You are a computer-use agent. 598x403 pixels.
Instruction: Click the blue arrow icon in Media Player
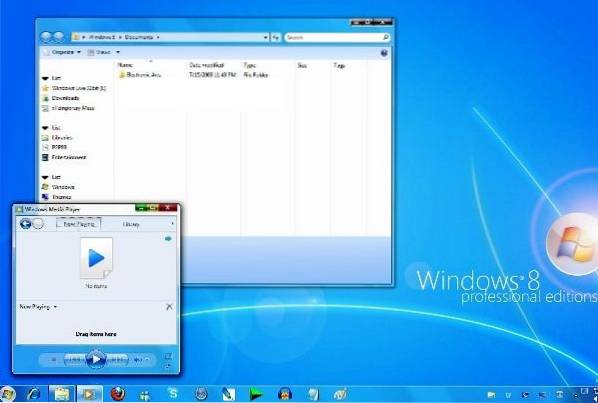[x=168, y=239]
